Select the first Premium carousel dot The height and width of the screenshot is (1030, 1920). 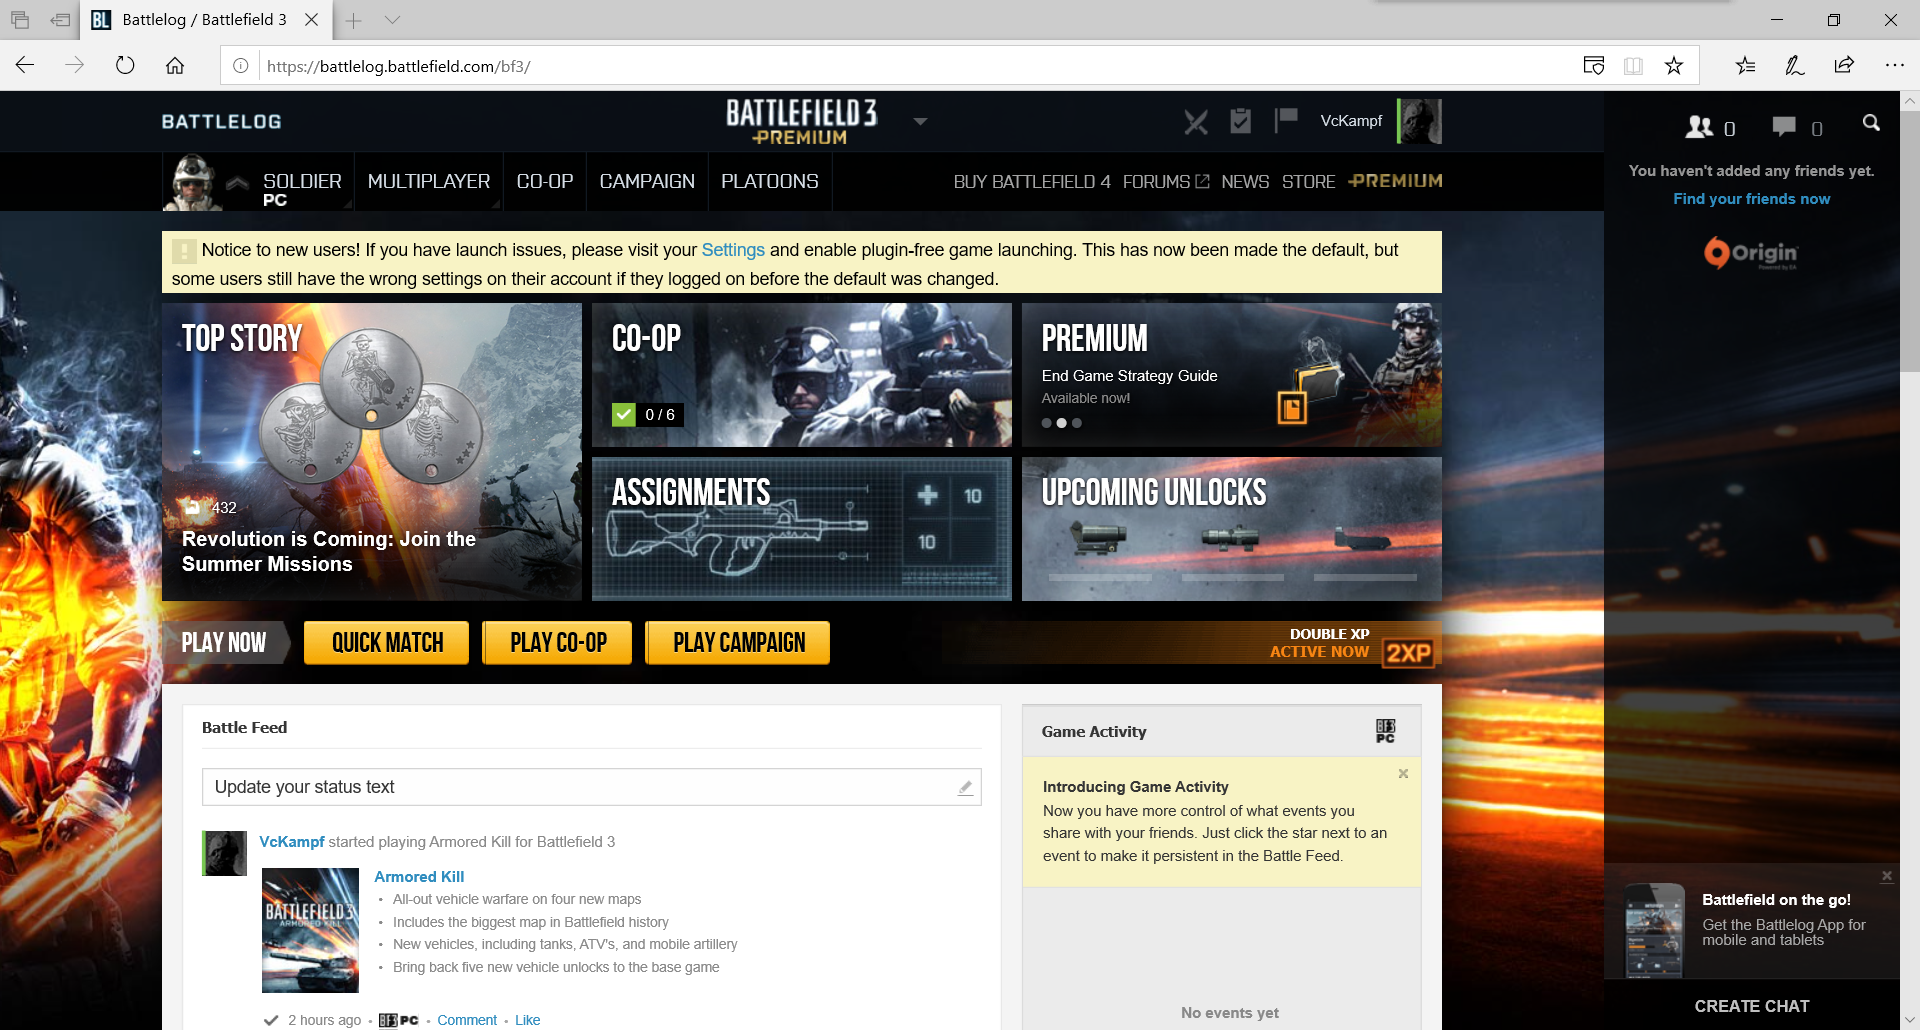point(1047,423)
